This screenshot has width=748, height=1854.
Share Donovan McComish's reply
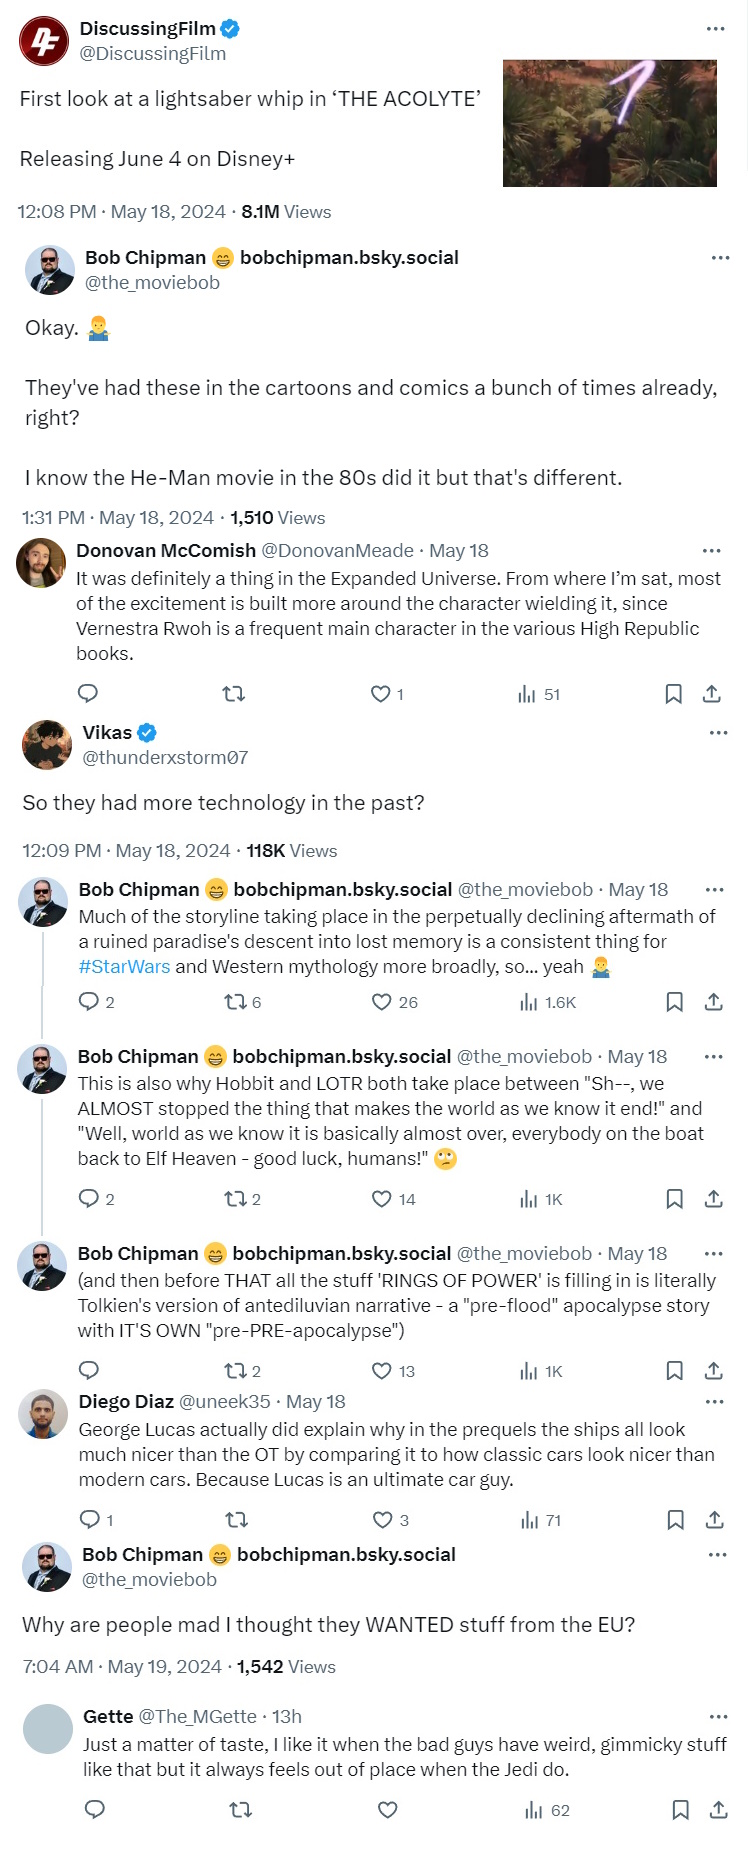(712, 694)
